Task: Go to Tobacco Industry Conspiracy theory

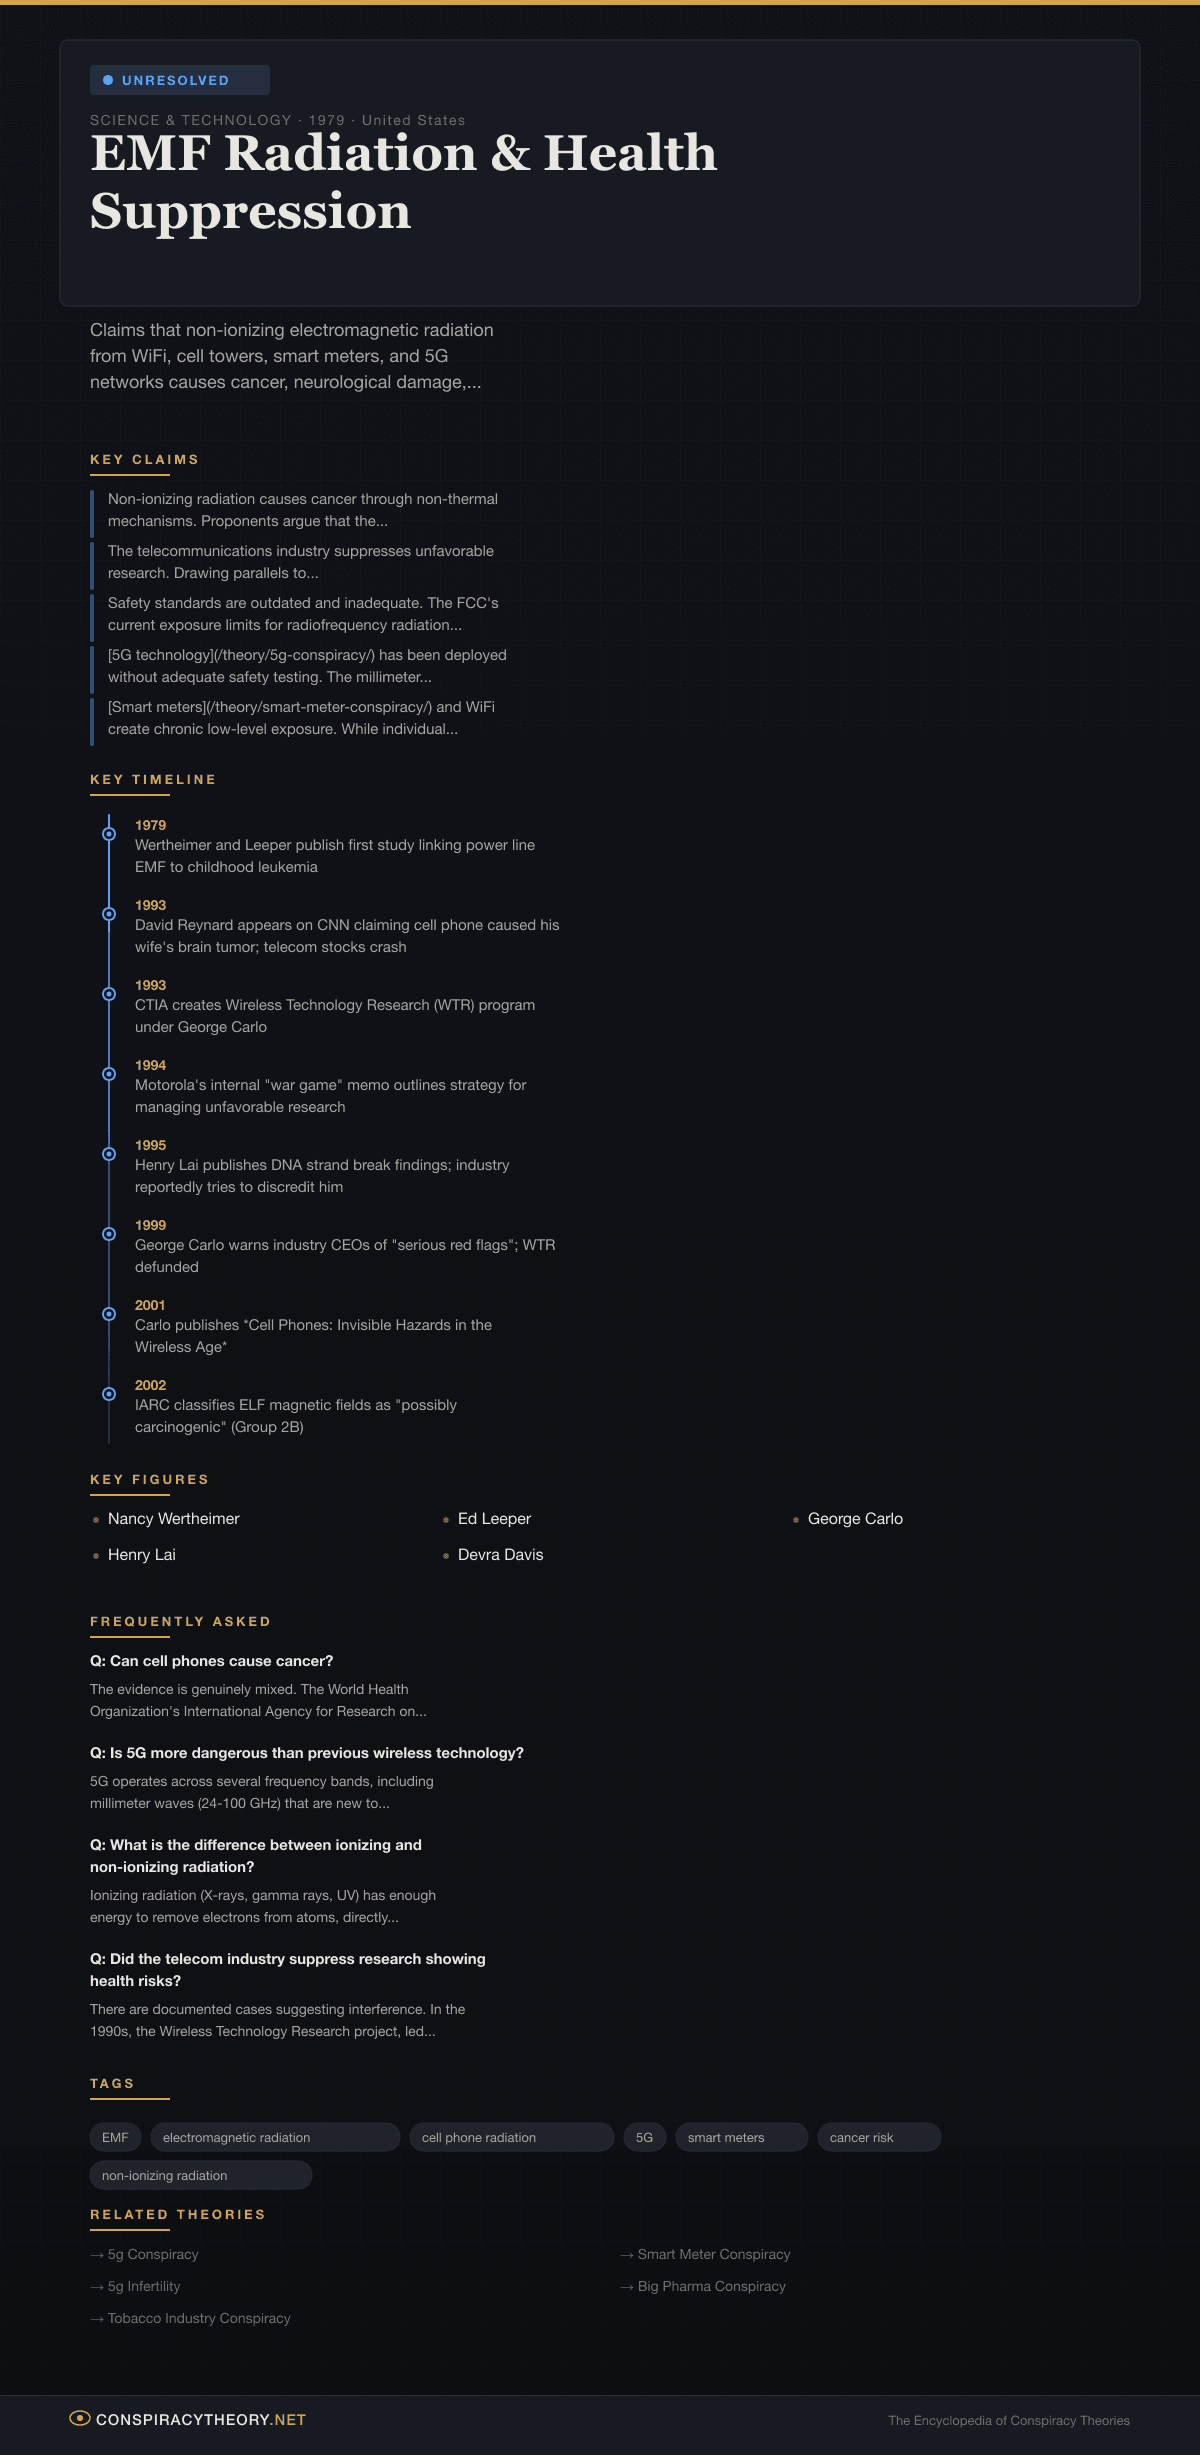Action: 199,2318
